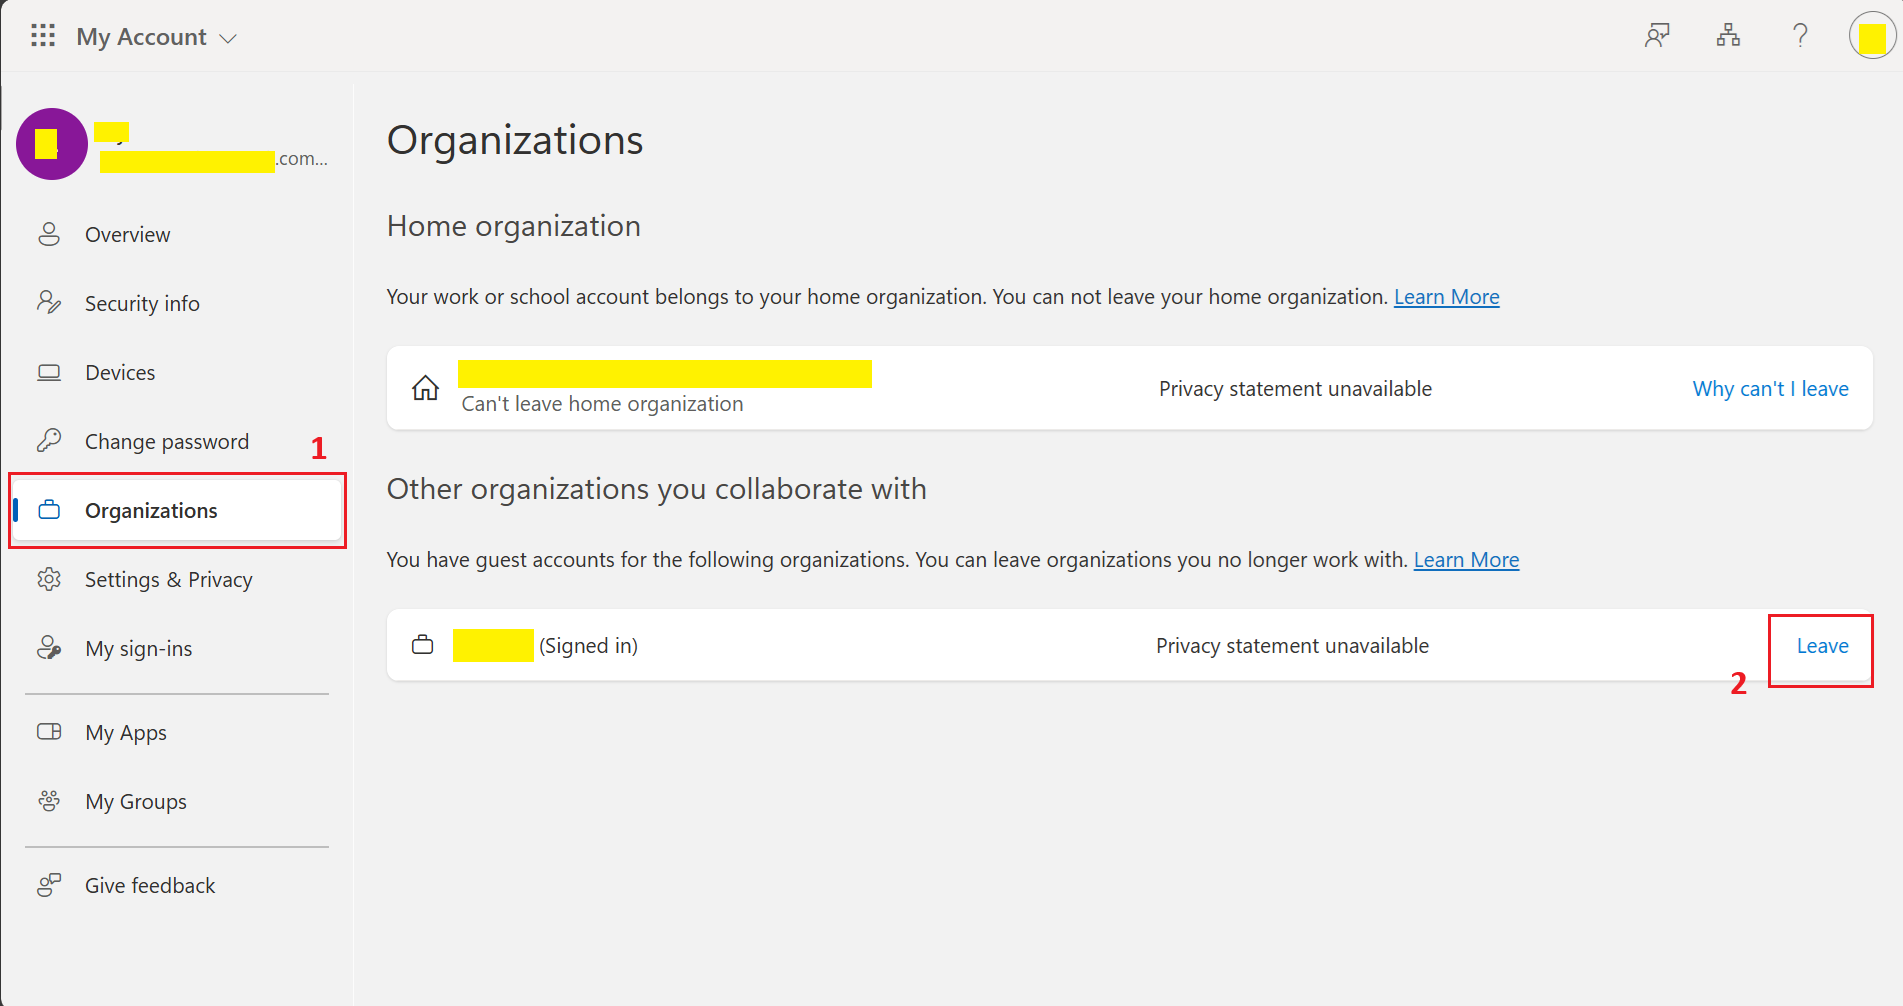
Task: Click the Organizations briefcase icon
Action: (48, 509)
